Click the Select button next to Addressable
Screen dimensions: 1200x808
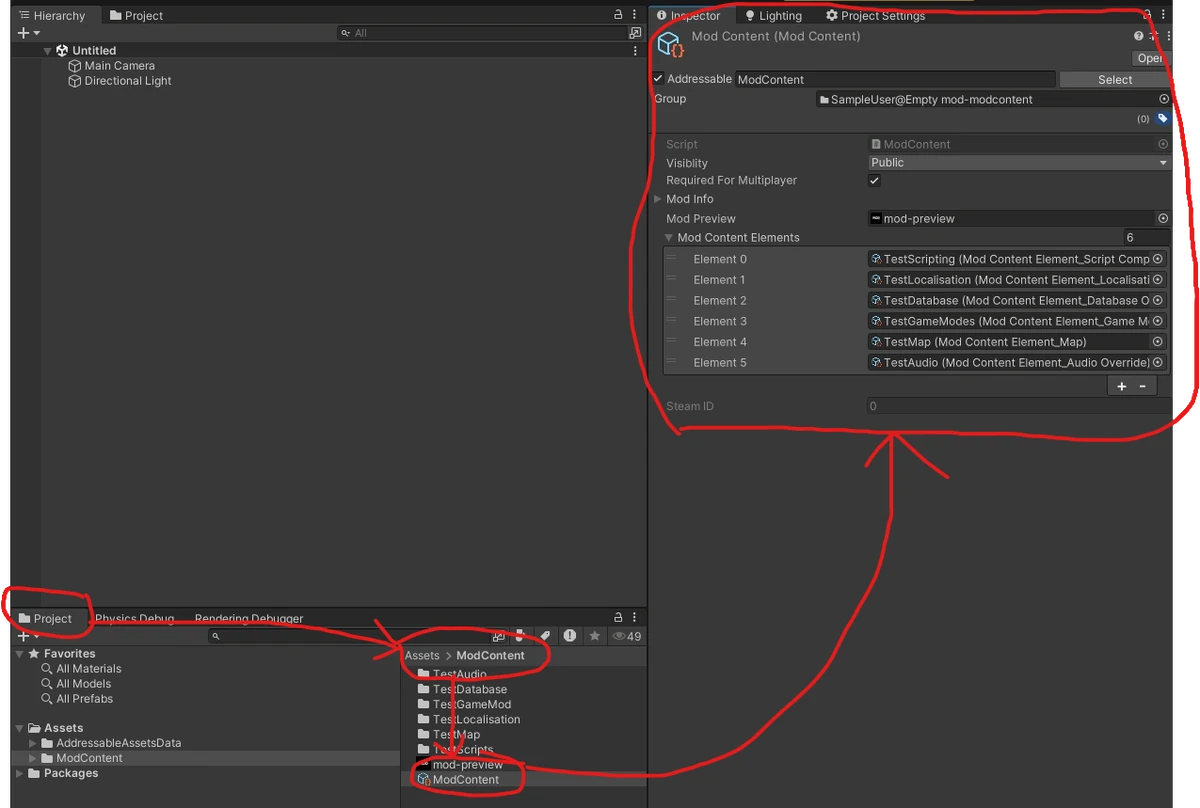(1114, 79)
